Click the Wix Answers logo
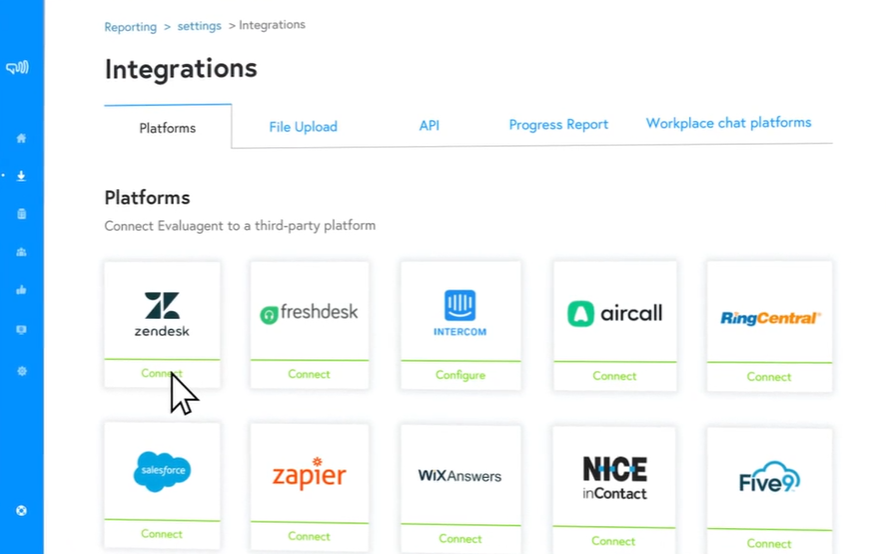 [x=460, y=476]
